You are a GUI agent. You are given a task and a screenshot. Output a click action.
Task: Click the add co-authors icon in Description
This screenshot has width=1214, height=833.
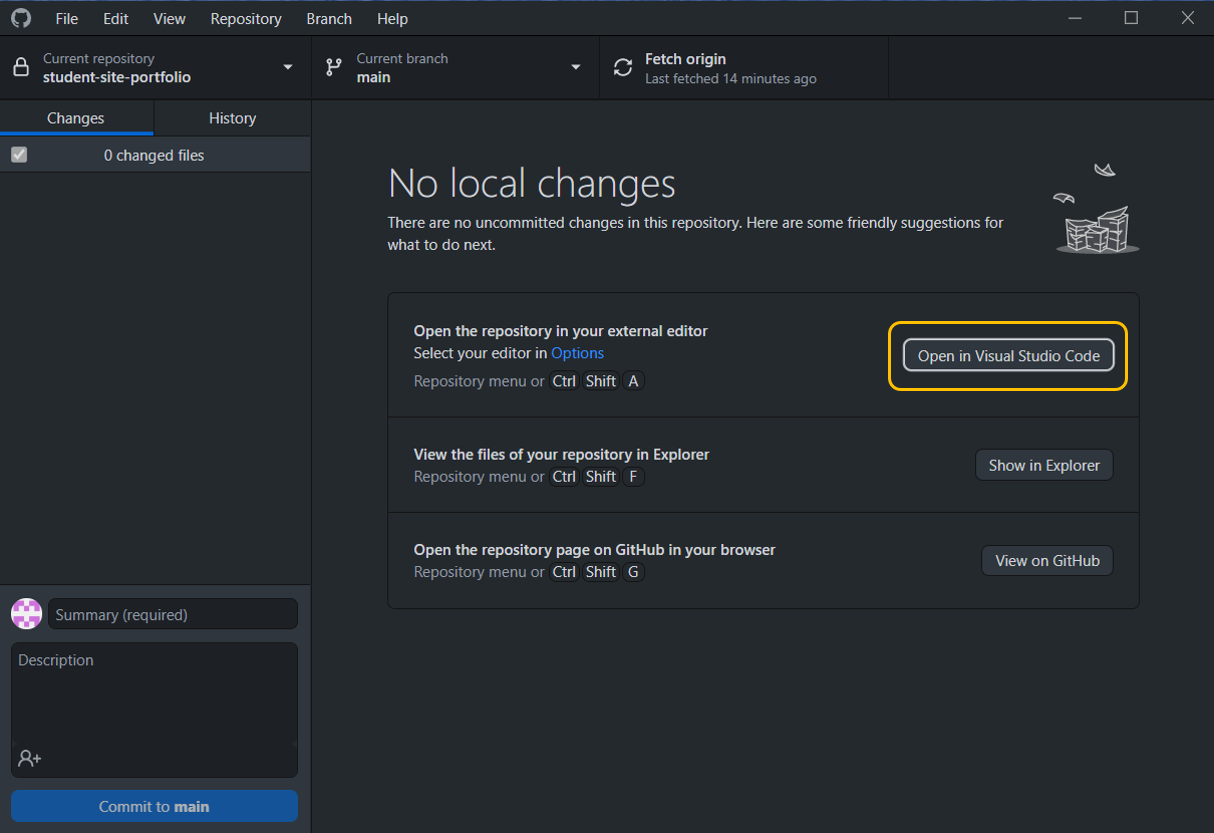click(x=30, y=759)
